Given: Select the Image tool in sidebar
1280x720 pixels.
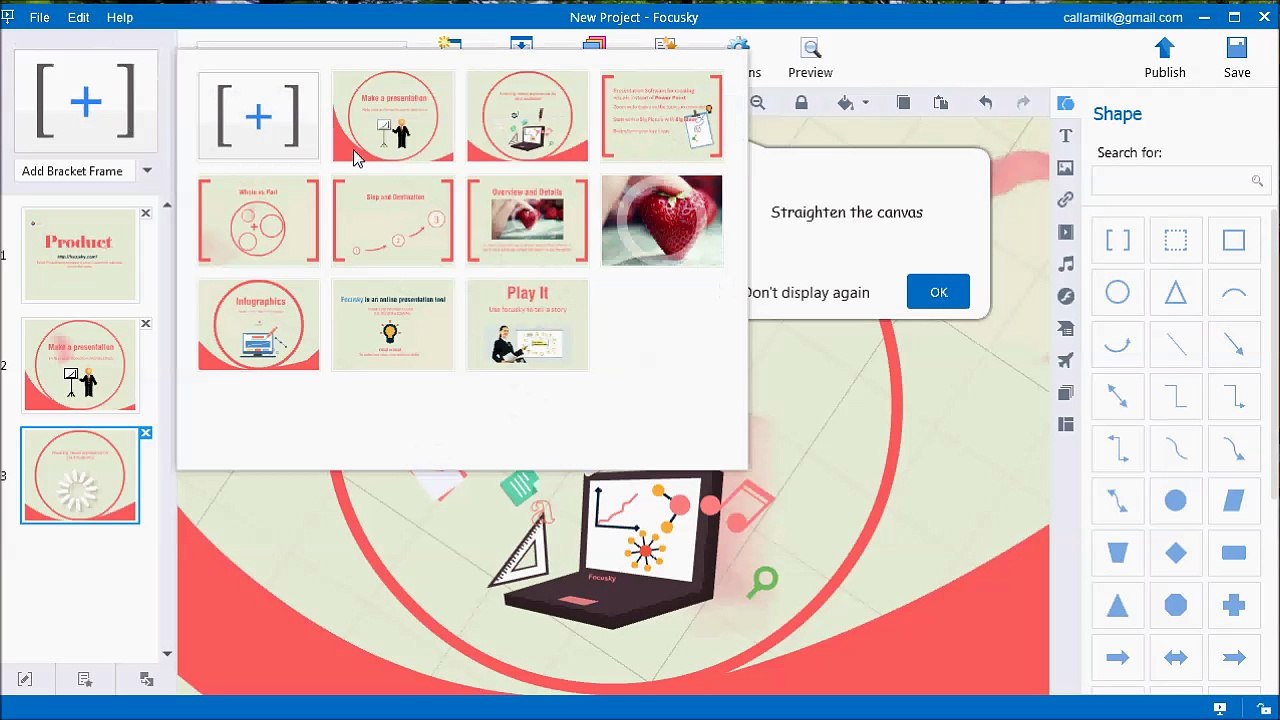Looking at the screenshot, I should (x=1066, y=167).
